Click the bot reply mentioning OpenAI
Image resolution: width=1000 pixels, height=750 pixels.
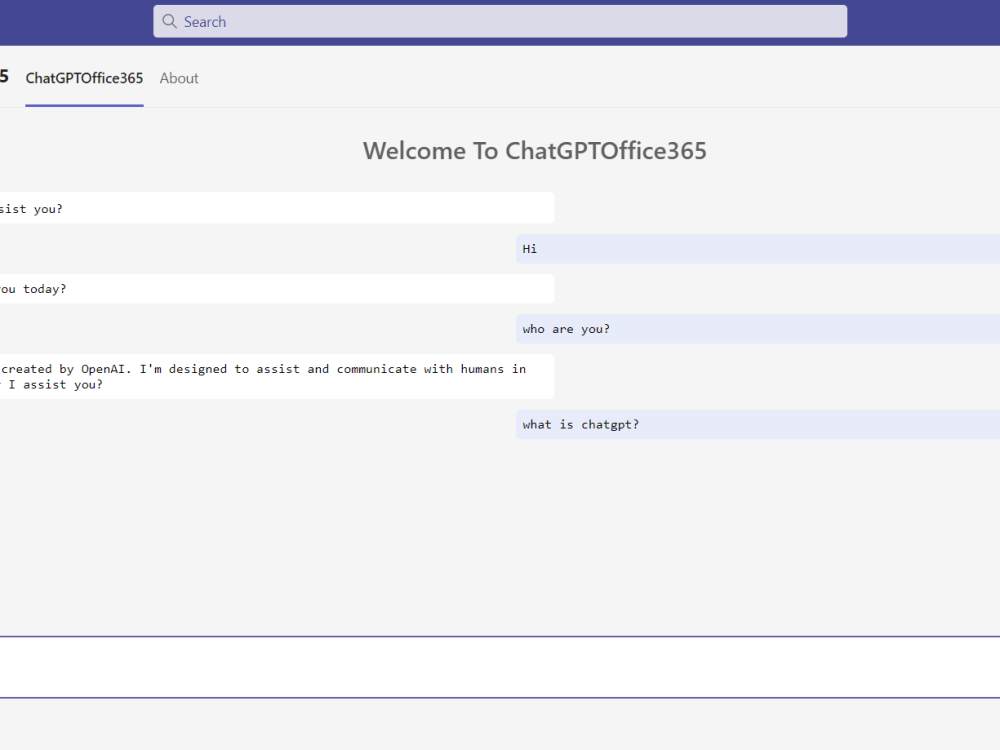(270, 376)
